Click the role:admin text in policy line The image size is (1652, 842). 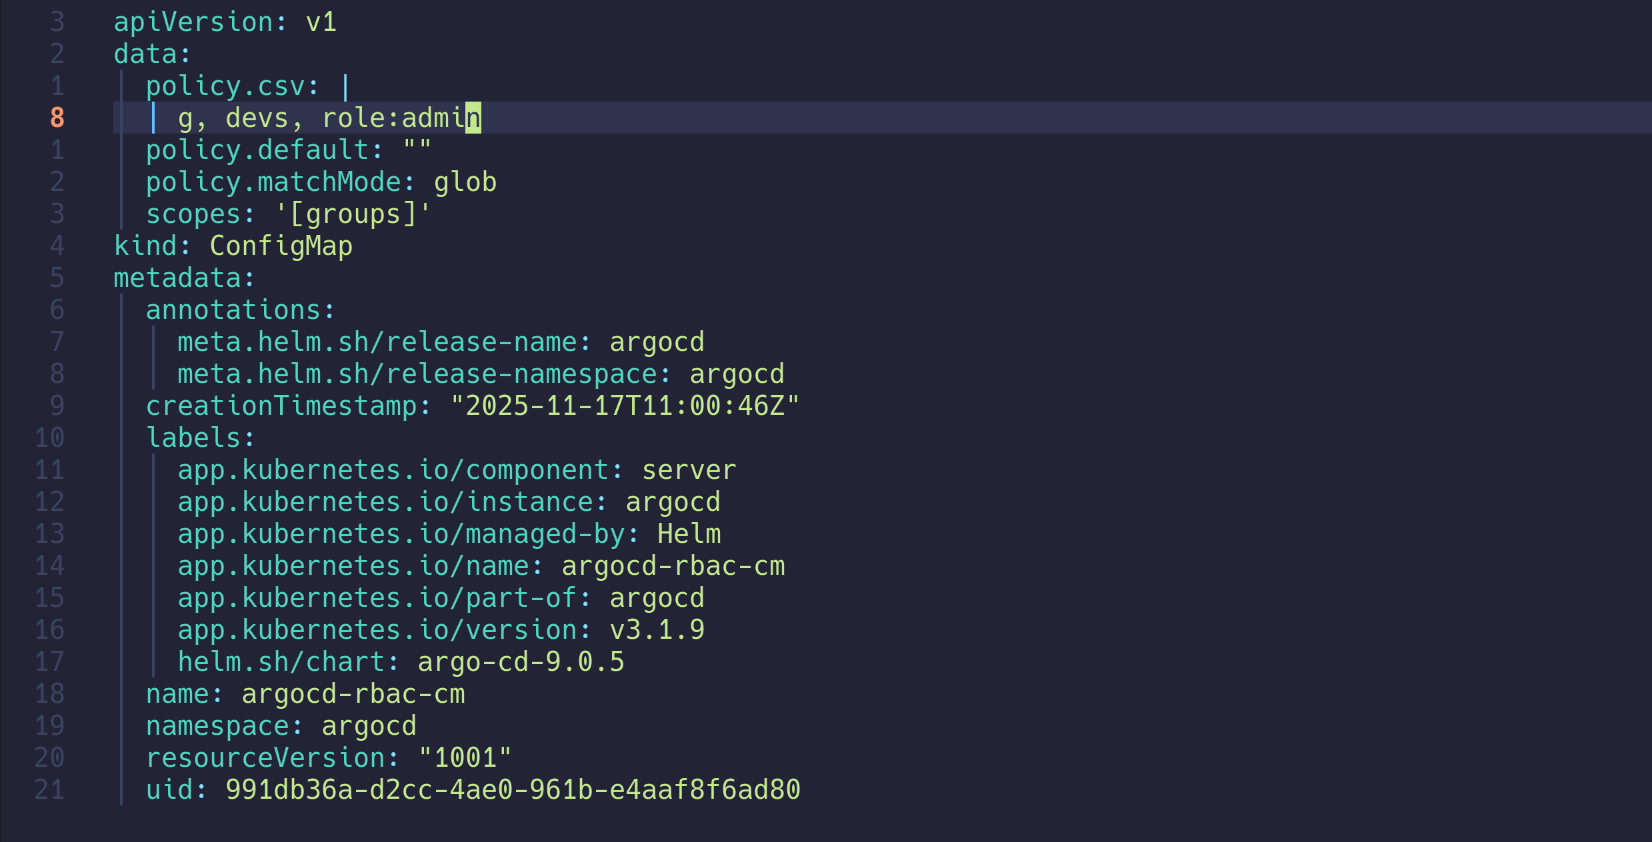(401, 118)
